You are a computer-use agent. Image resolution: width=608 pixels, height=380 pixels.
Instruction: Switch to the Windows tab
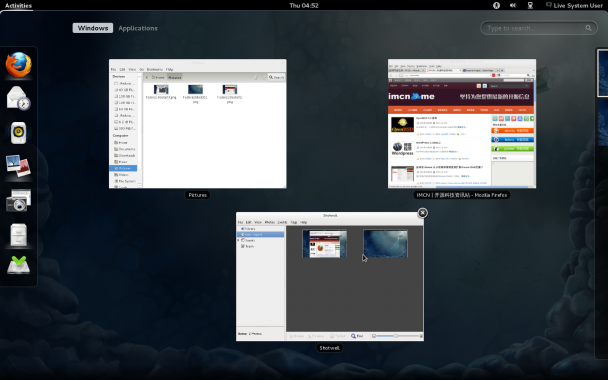tap(93, 28)
